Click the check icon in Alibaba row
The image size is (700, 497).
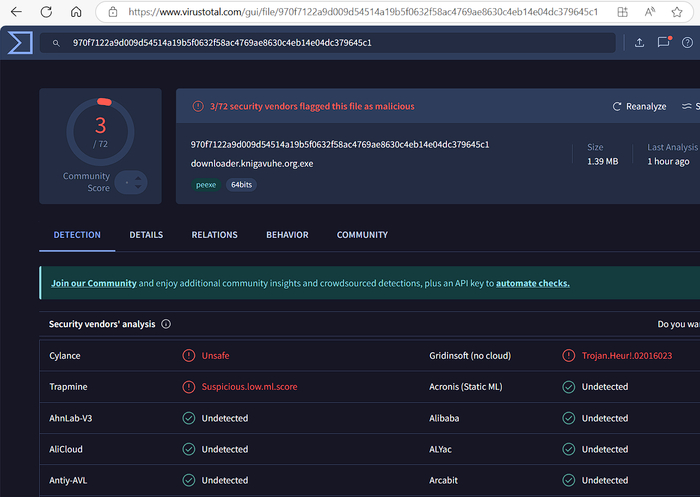(569, 418)
